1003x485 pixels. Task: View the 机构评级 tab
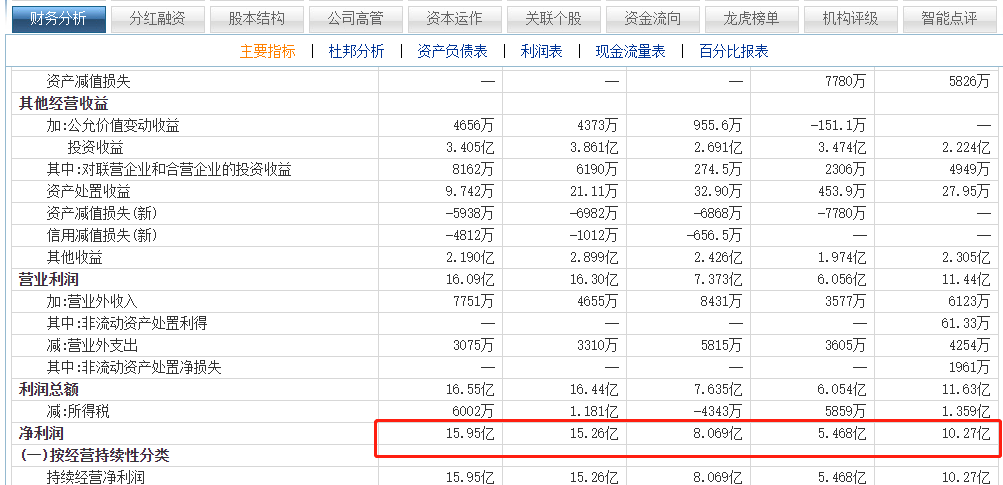(850, 18)
